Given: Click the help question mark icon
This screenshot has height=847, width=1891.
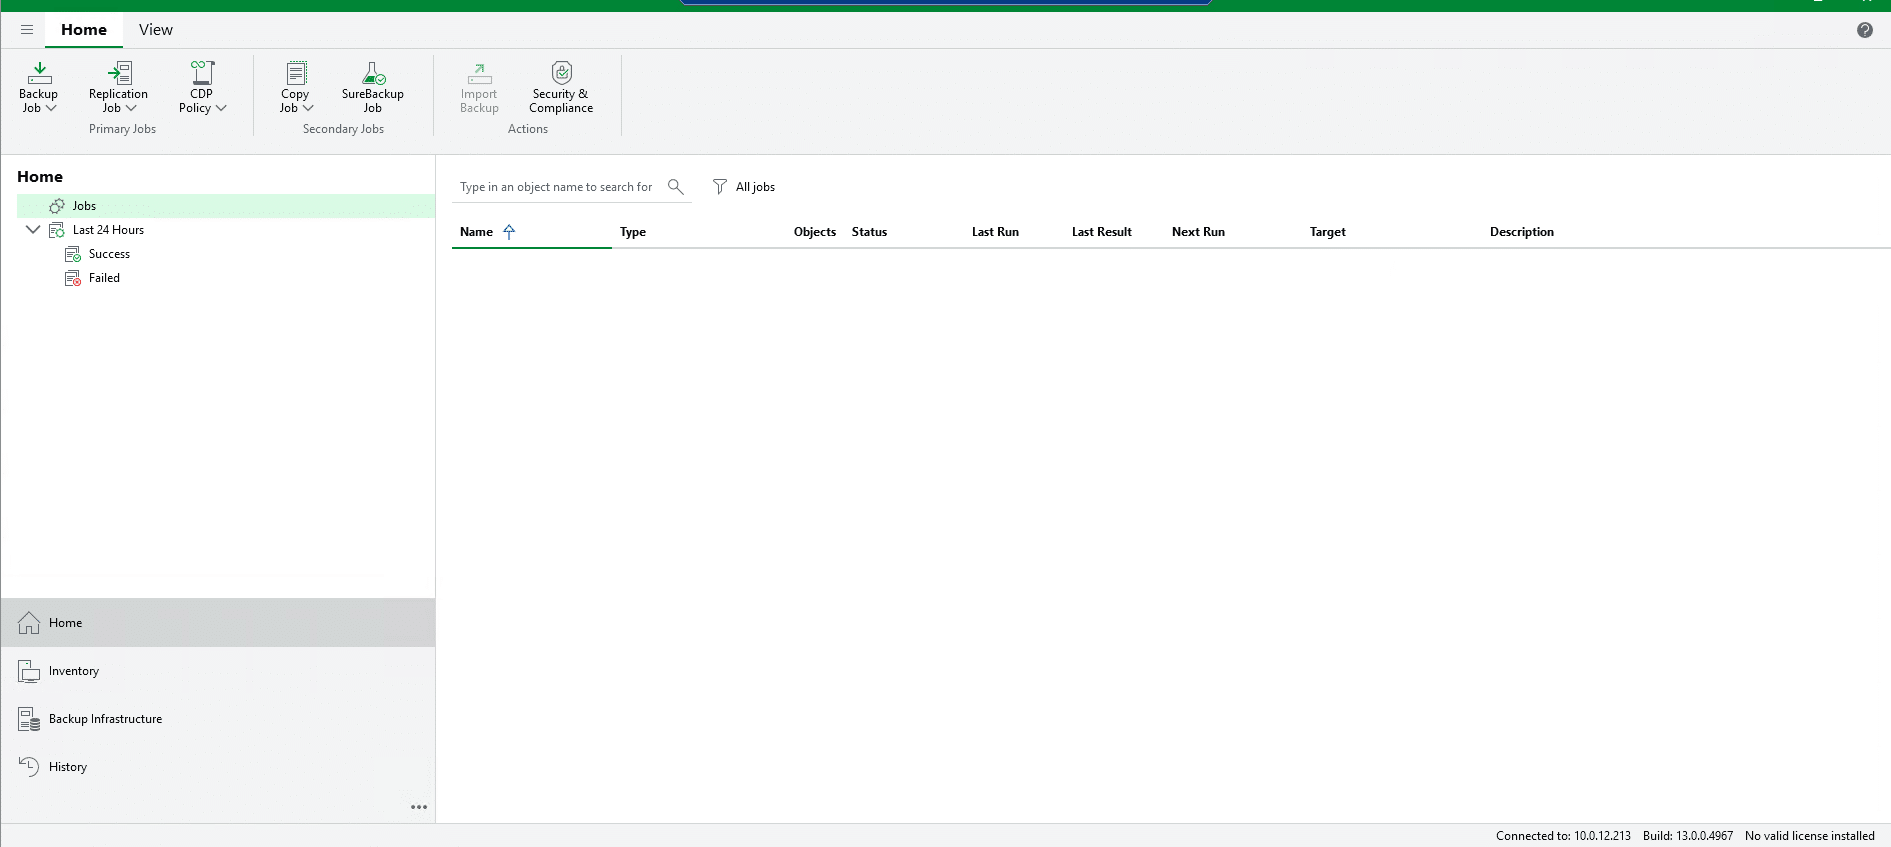Looking at the screenshot, I should [x=1864, y=30].
